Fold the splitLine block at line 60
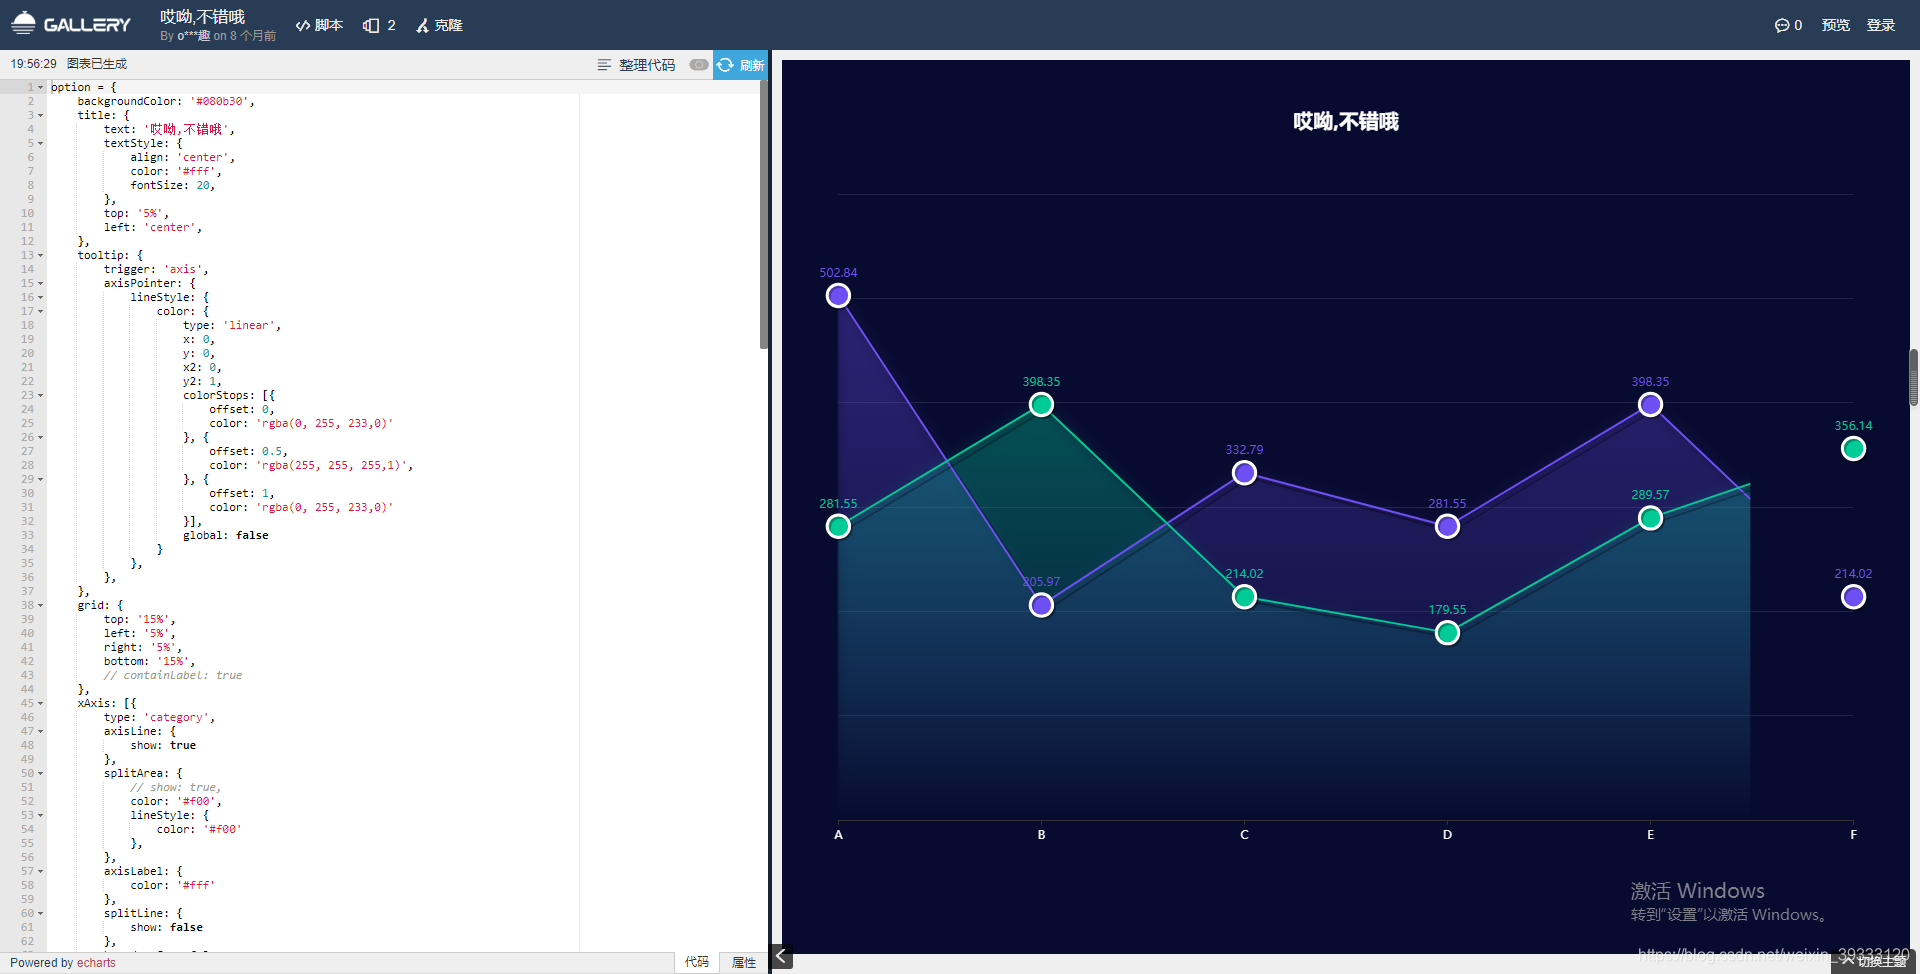This screenshot has width=1920, height=974. (41, 913)
